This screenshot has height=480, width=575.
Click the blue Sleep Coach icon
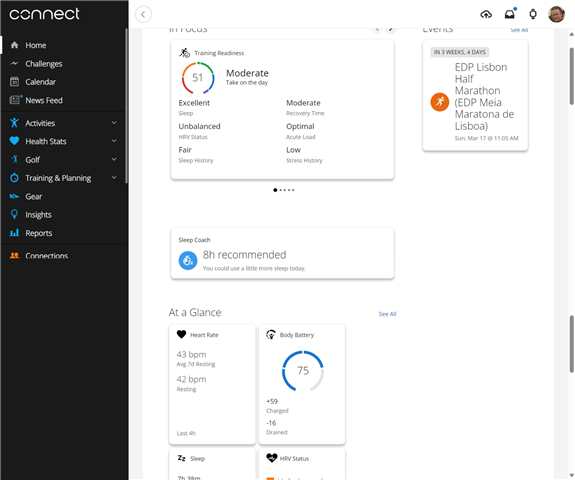[188, 260]
